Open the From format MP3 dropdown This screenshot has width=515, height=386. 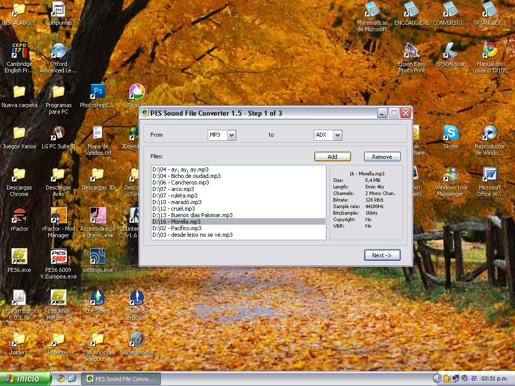click(232, 135)
